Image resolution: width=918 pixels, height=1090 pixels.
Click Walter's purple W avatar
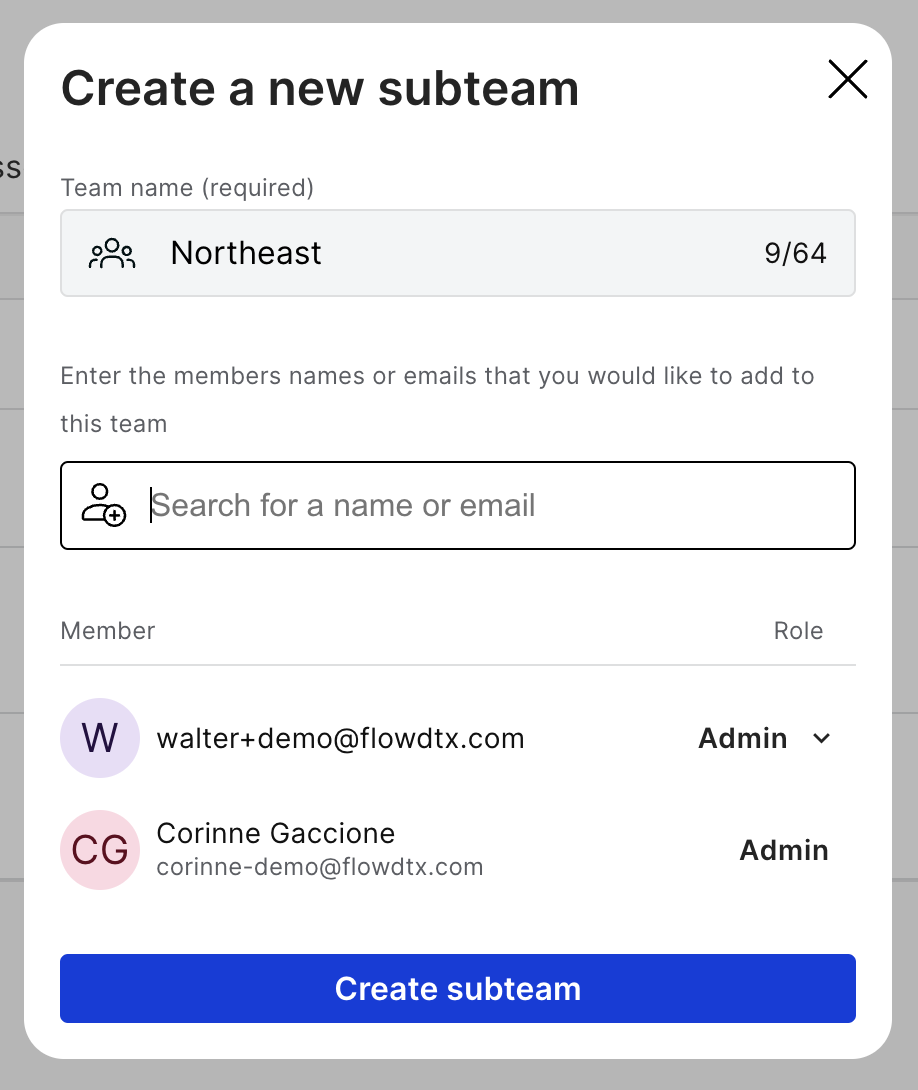coord(100,738)
